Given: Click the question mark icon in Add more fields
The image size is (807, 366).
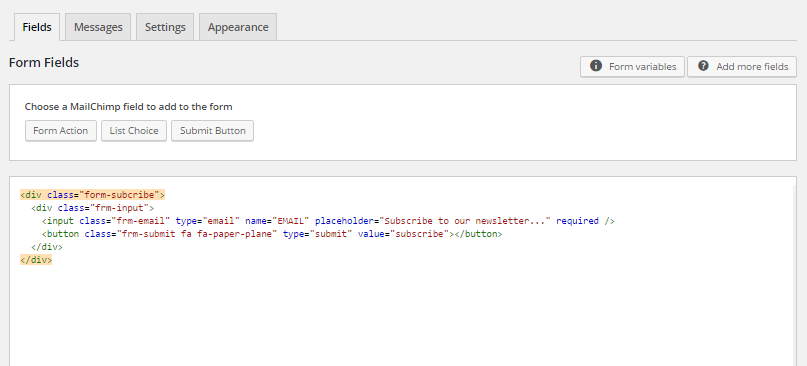Looking at the screenshot, I should coord(703,66).
